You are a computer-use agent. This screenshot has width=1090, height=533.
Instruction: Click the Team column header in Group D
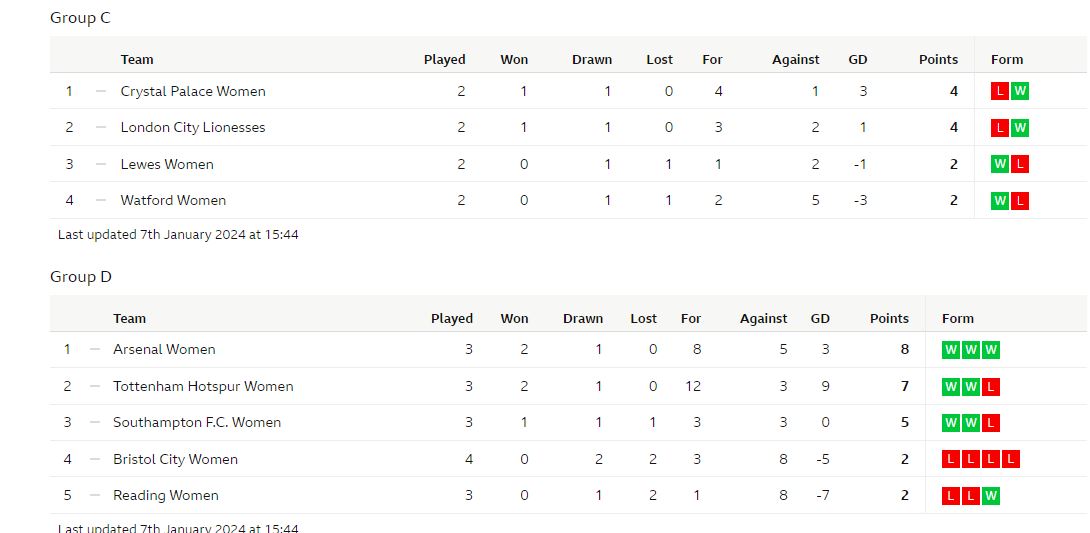click(x=130, y=319)
